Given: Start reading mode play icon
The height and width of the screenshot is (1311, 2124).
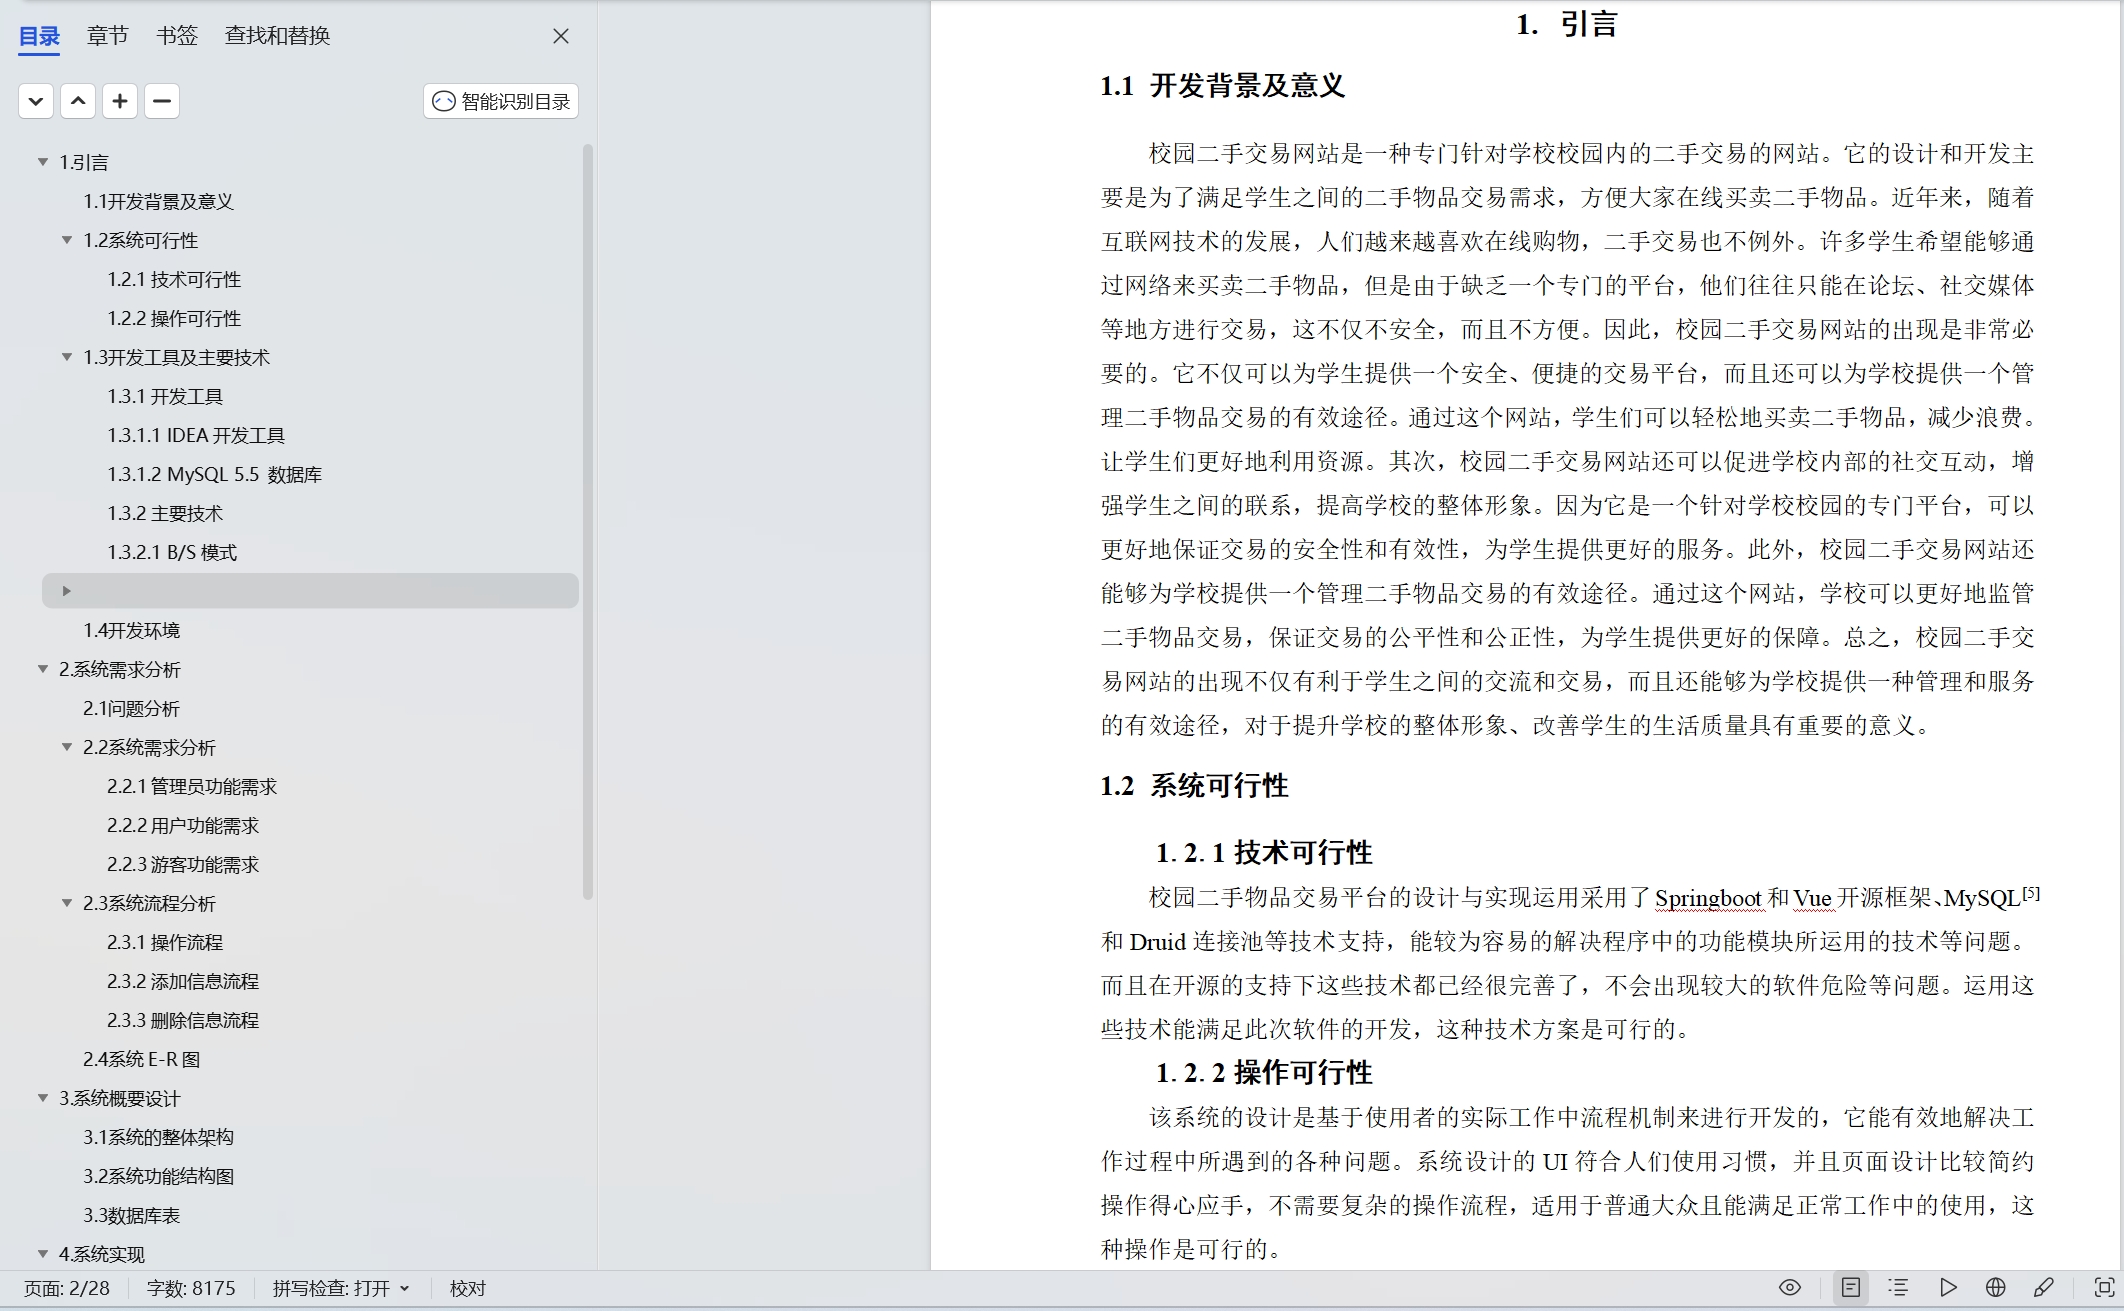Looking at the screenshot, I should (1948, 1288).
